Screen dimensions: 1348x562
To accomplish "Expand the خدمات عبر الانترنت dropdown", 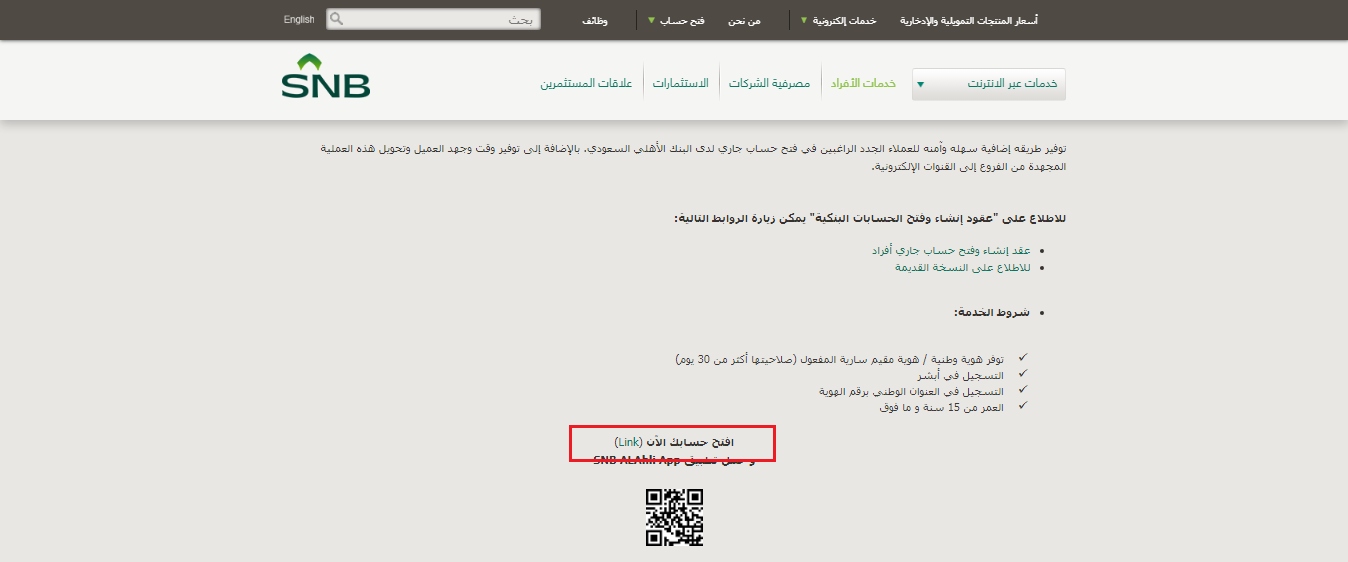I will 988,84.
